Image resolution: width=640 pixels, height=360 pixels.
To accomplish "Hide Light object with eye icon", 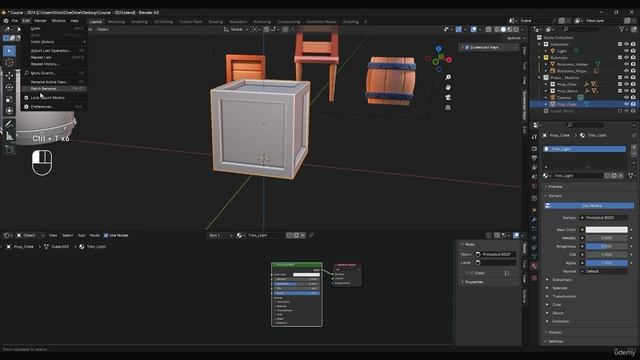I will 627,51.
